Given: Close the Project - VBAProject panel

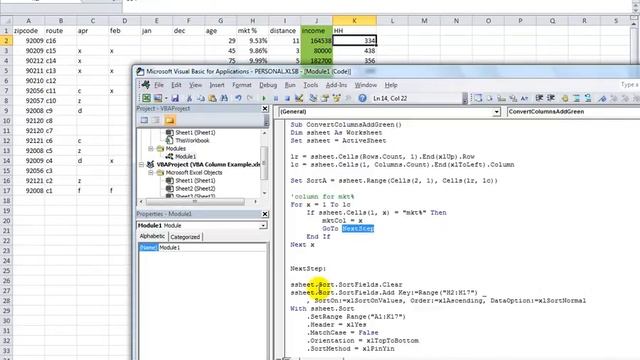Looking at the screenshot, I should (265, 109).
